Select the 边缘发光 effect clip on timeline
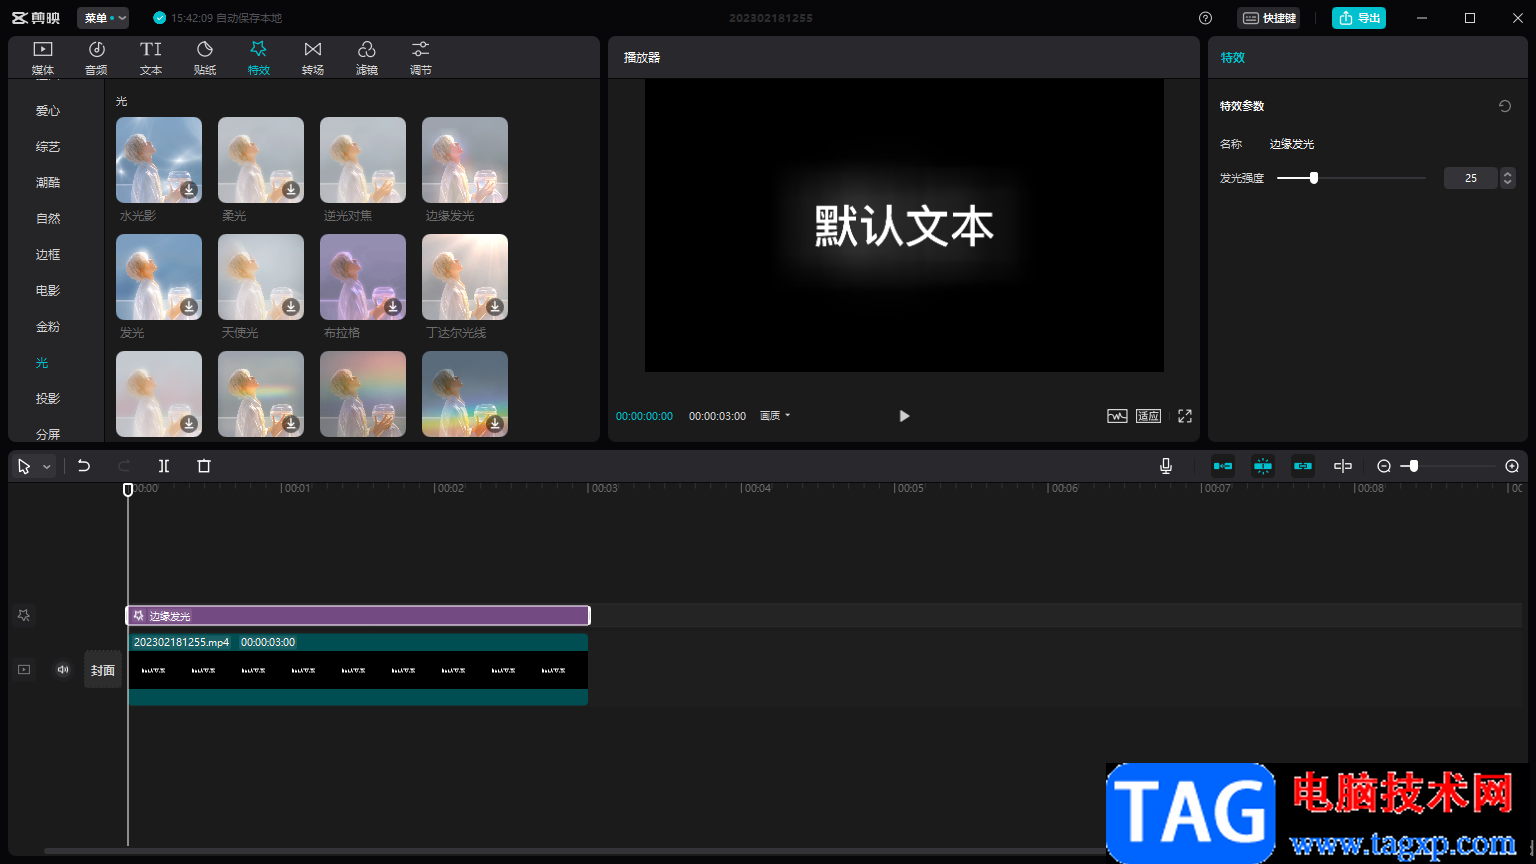Image resolution: width=1536 pixels, height=864 pixels. click(358, 616)
